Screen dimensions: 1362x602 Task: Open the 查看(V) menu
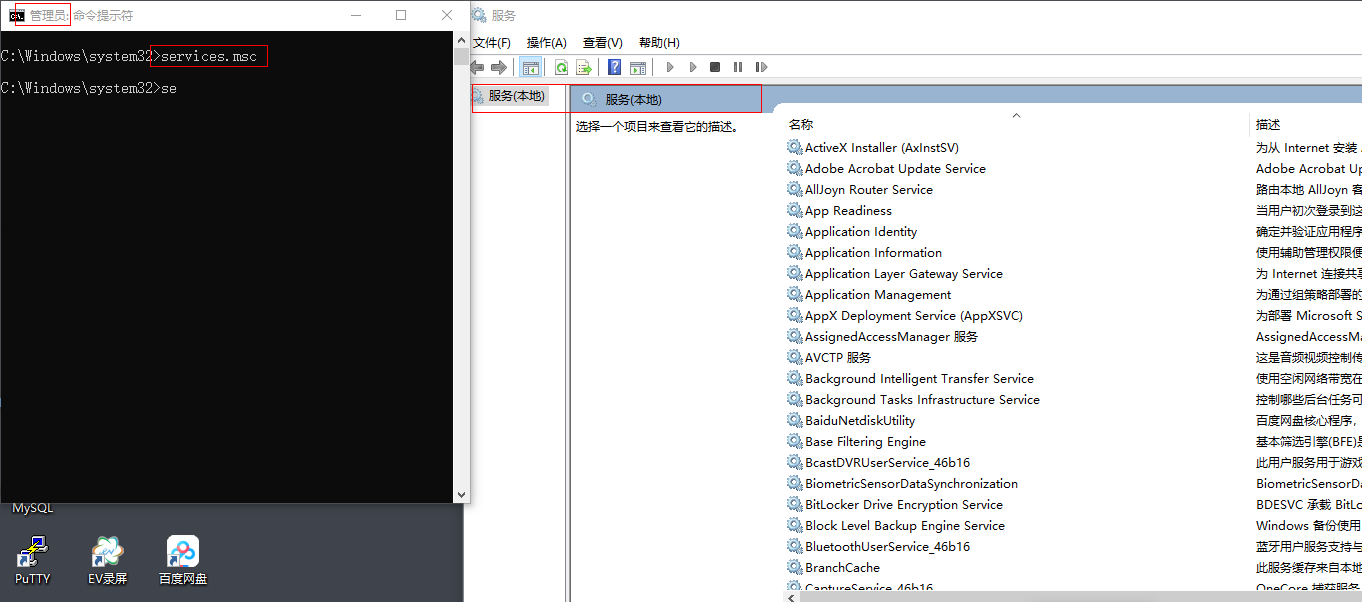(x=602, y=42)
